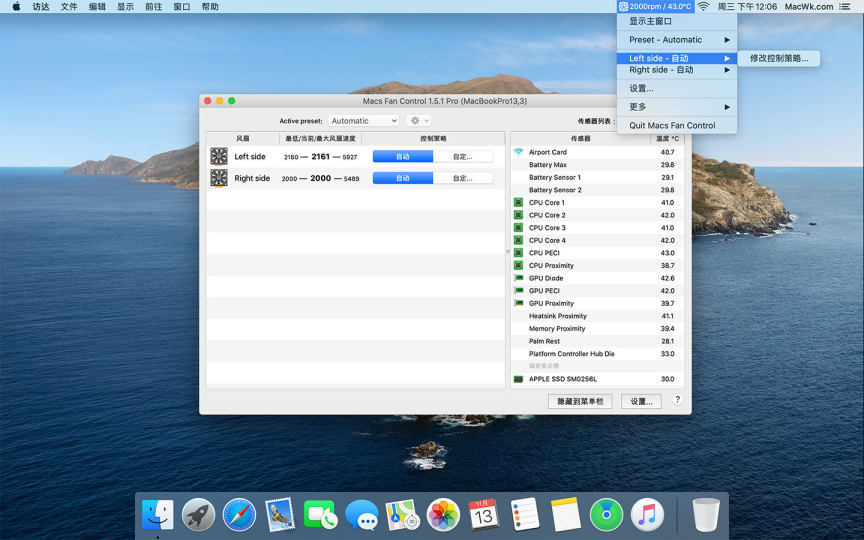Open the Notification Center icon
The width and height of the screenshot is (864, 540).
(x=845, y=7)
